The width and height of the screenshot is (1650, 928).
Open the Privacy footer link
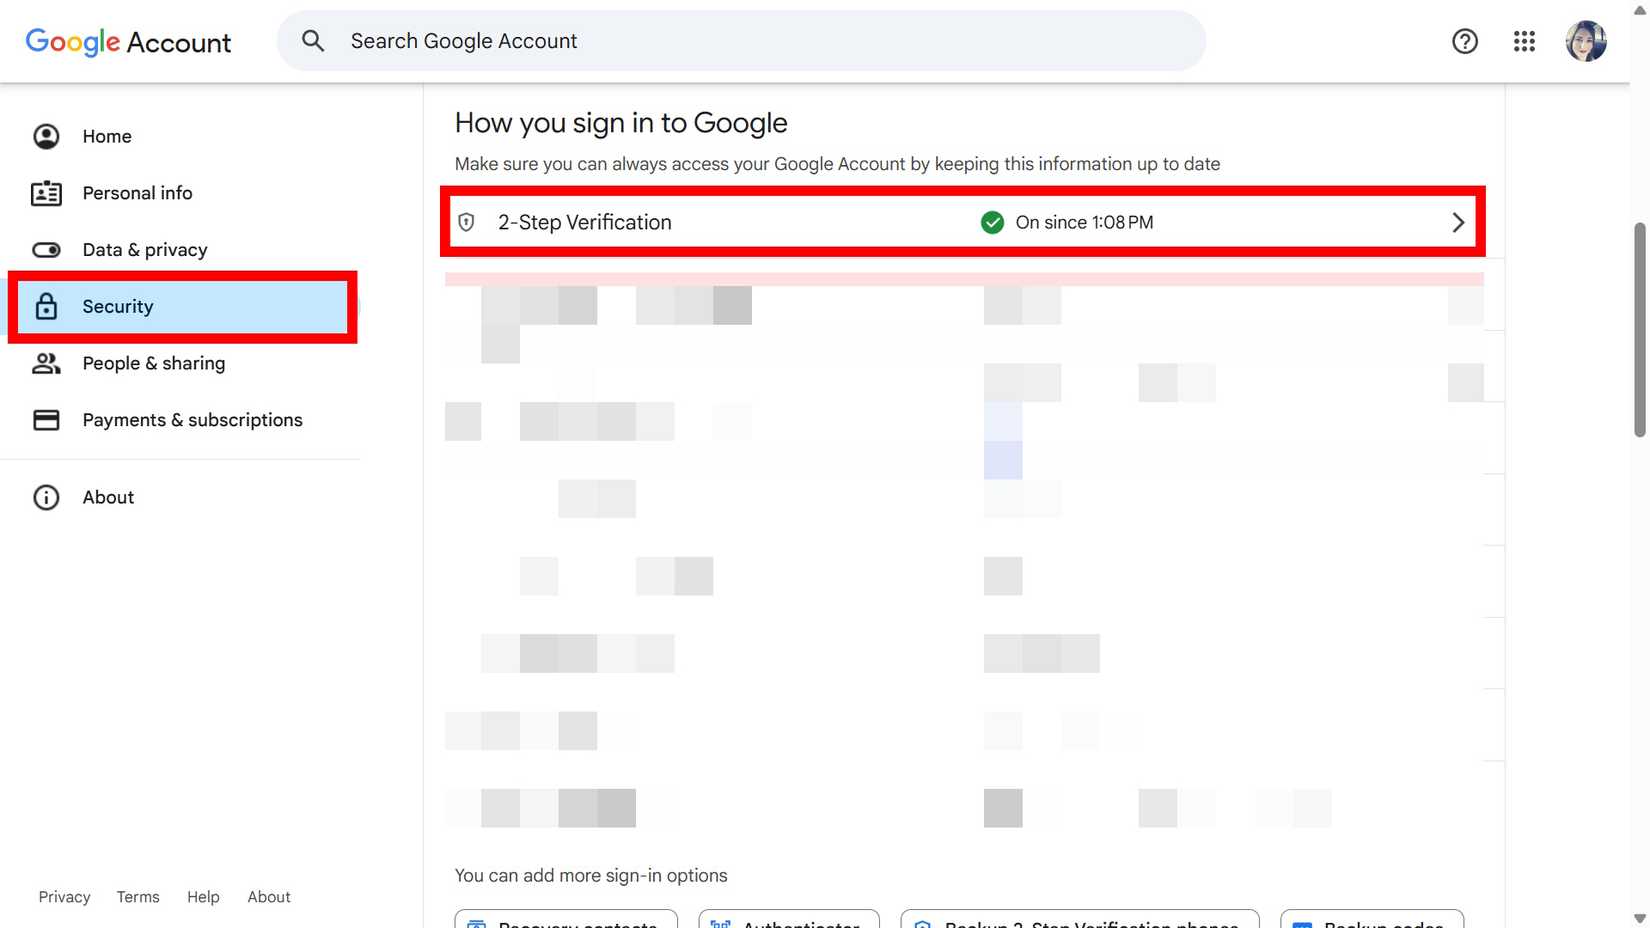[x=64, y=896]
